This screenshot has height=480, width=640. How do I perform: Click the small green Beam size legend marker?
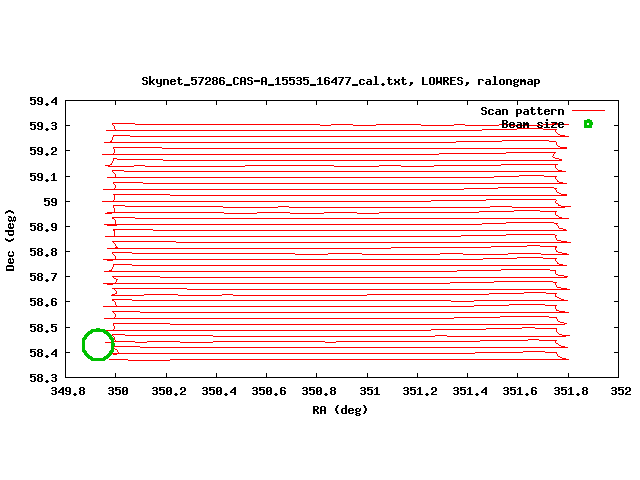pos(588,124)
